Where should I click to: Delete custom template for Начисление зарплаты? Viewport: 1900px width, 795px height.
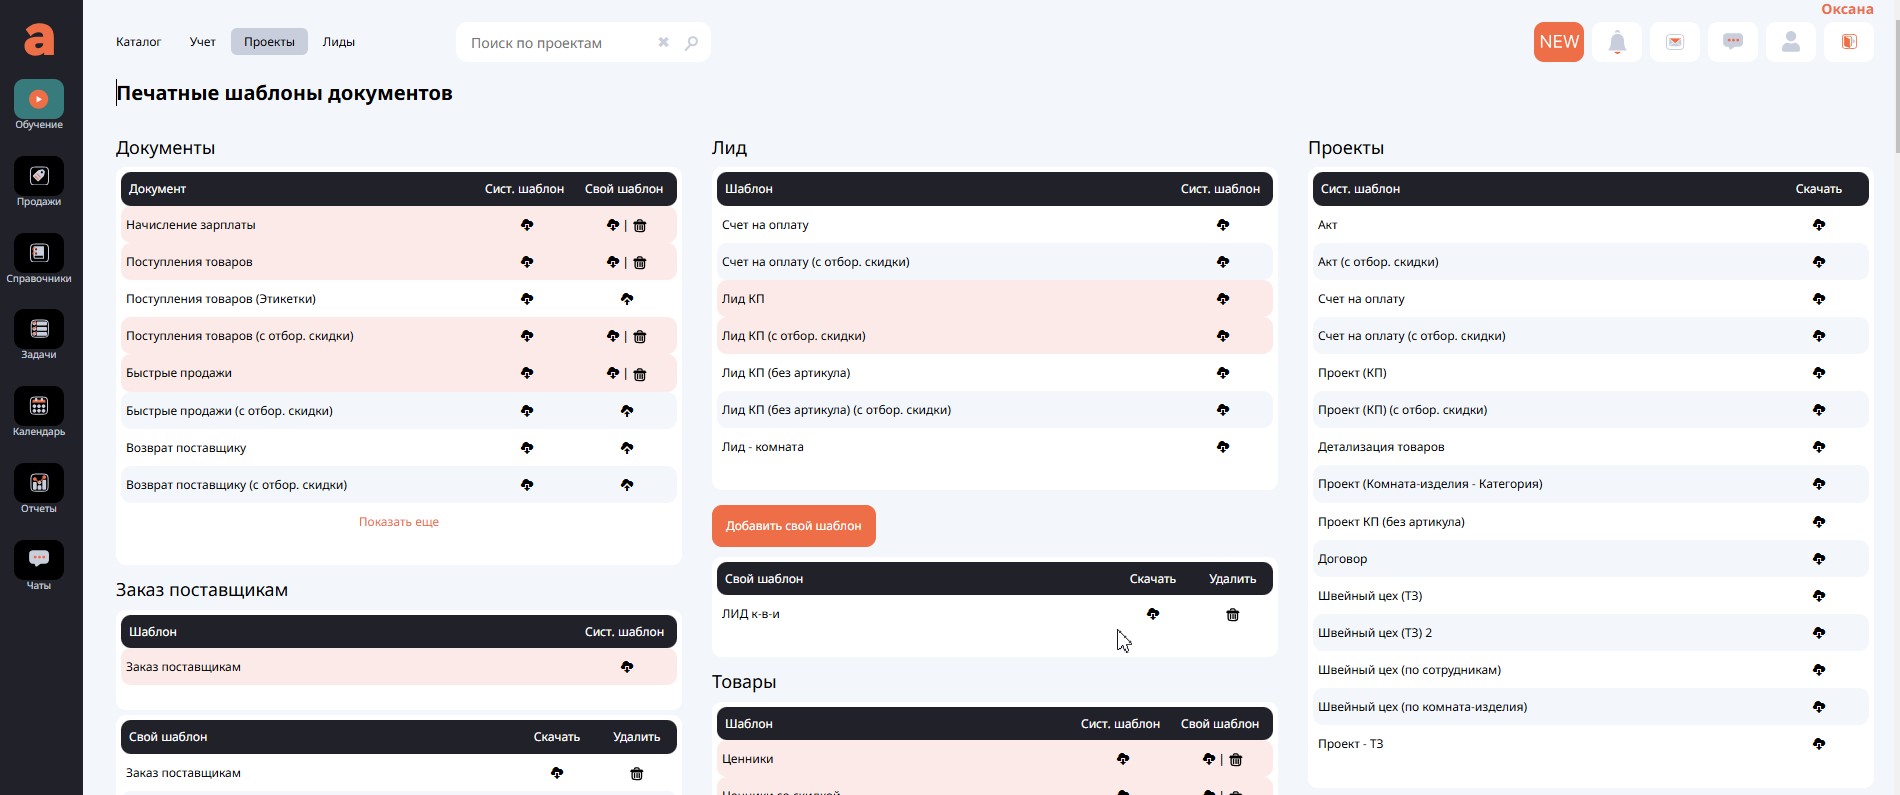coord(640,226)
